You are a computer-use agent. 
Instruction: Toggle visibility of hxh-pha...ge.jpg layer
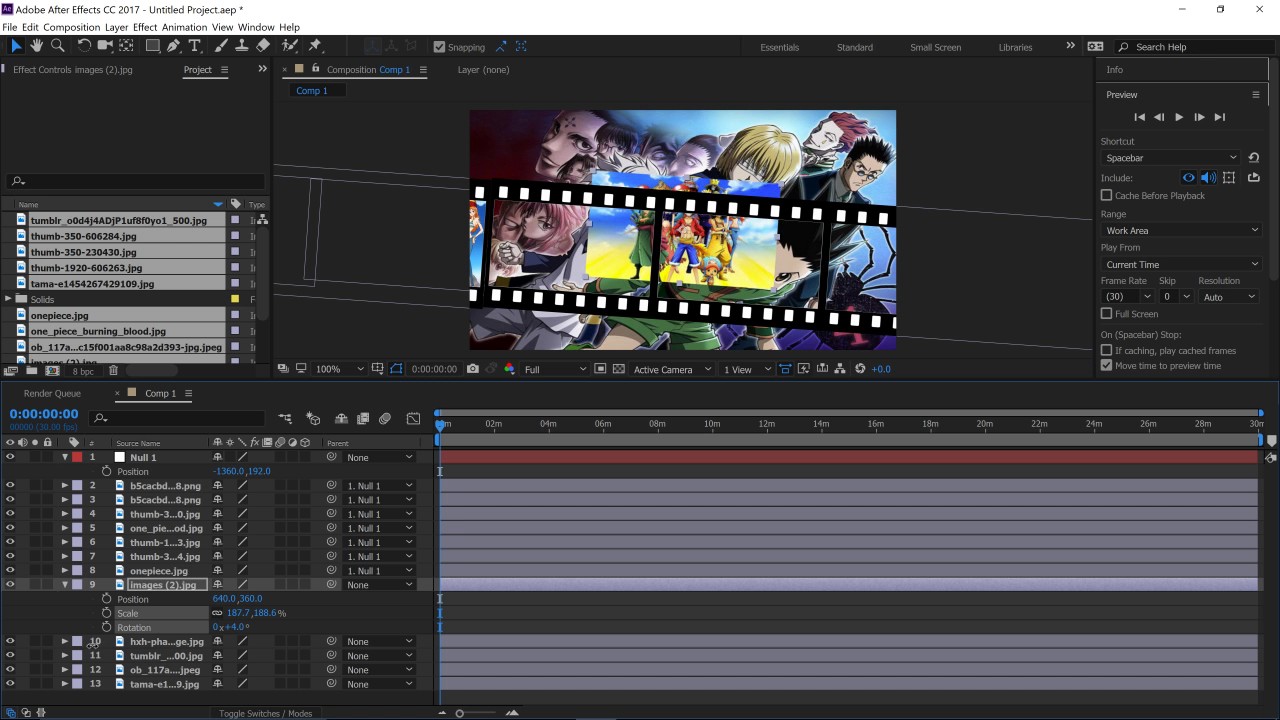tap(10, 641)
